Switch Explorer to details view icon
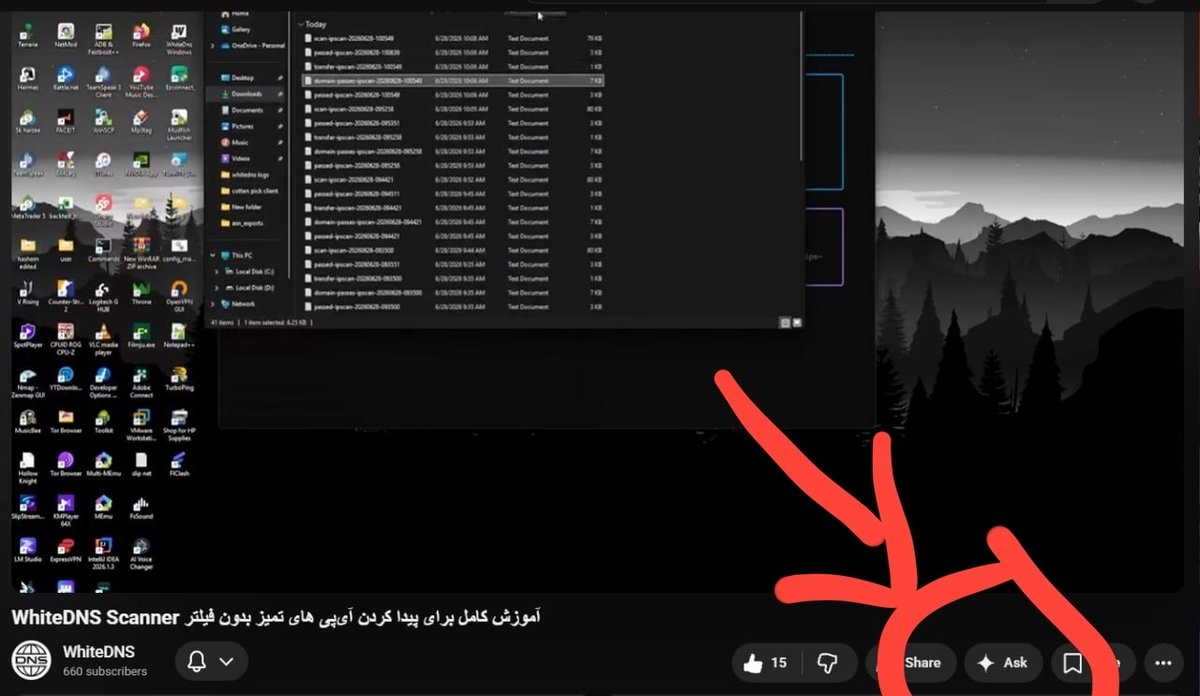 tap(784, 322)
